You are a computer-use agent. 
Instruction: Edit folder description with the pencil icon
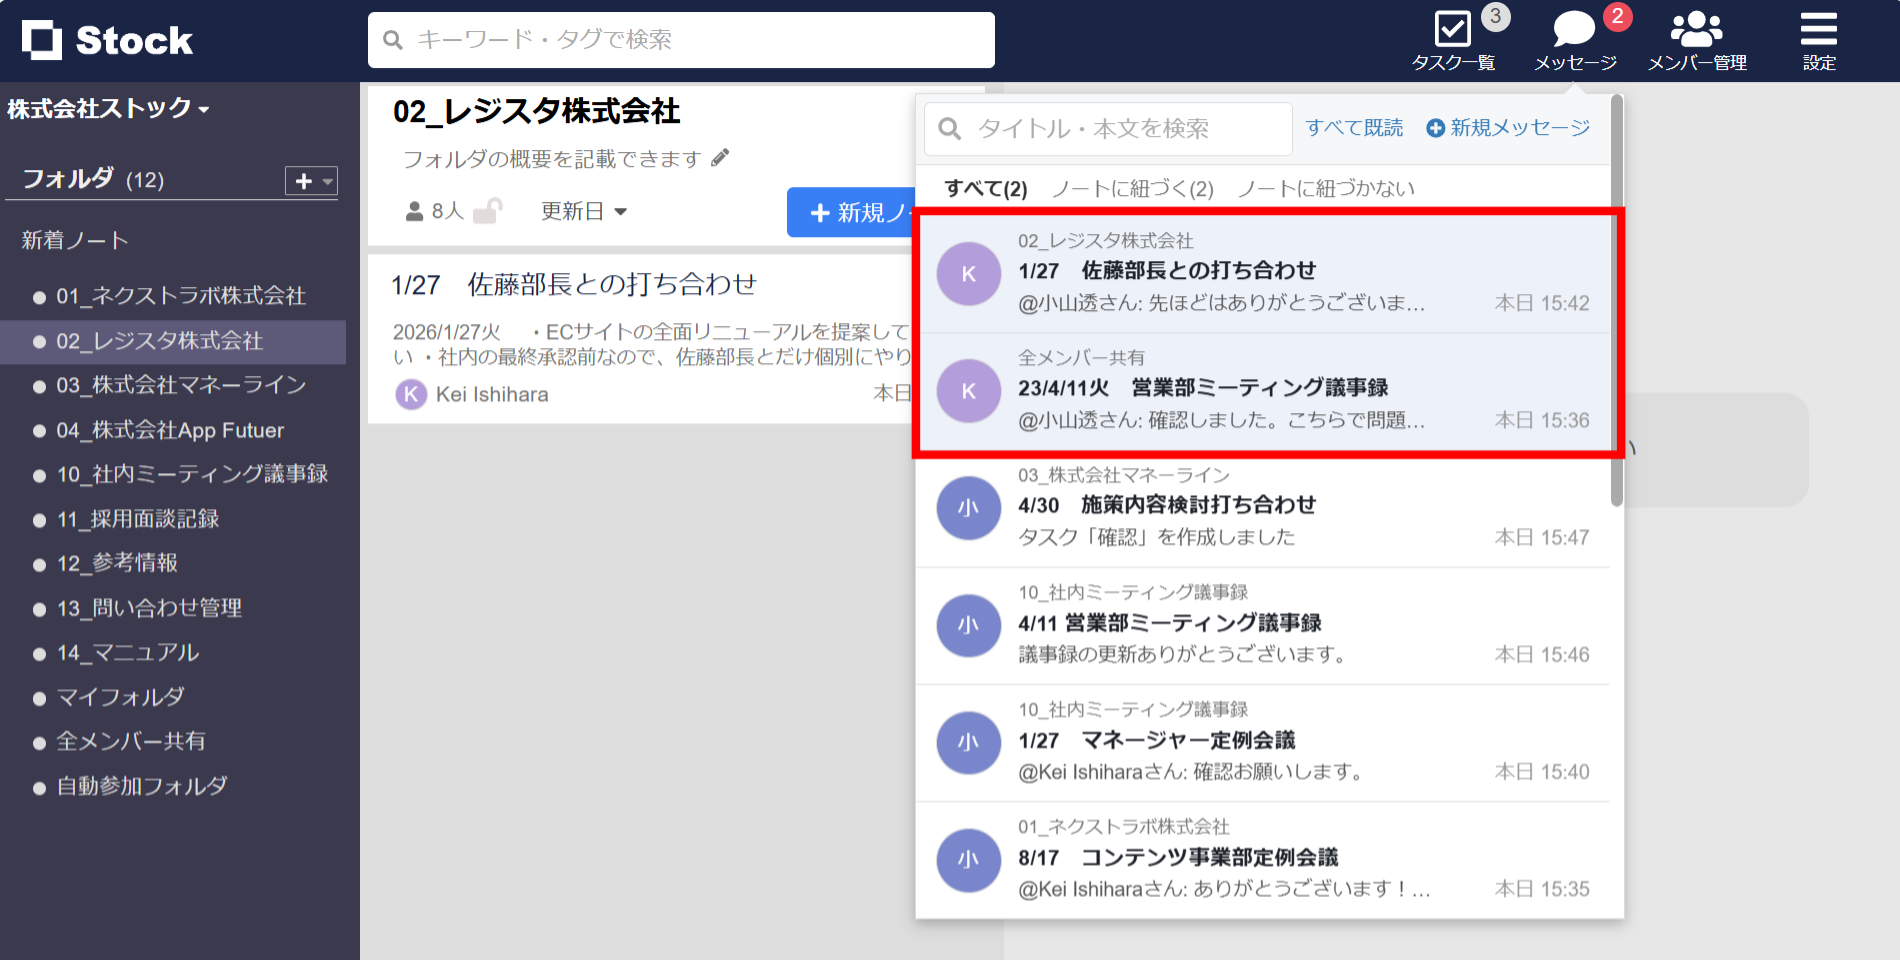tap(720, 157)
